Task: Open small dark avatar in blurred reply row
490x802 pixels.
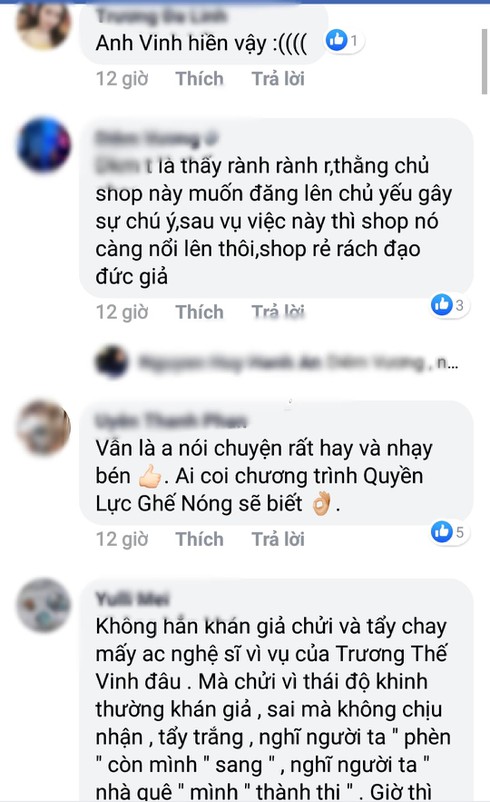Action: coord(111,362)
